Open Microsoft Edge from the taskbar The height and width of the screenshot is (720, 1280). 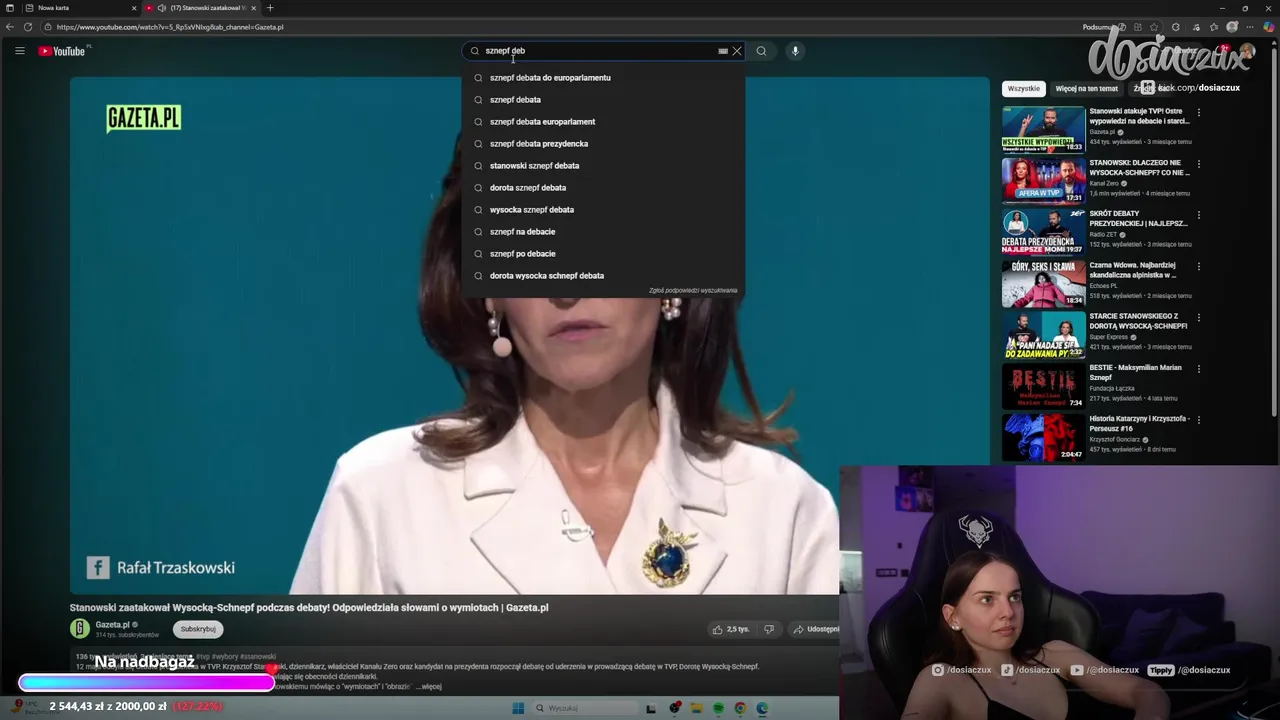pyautogui.click(x=762, y=709)
